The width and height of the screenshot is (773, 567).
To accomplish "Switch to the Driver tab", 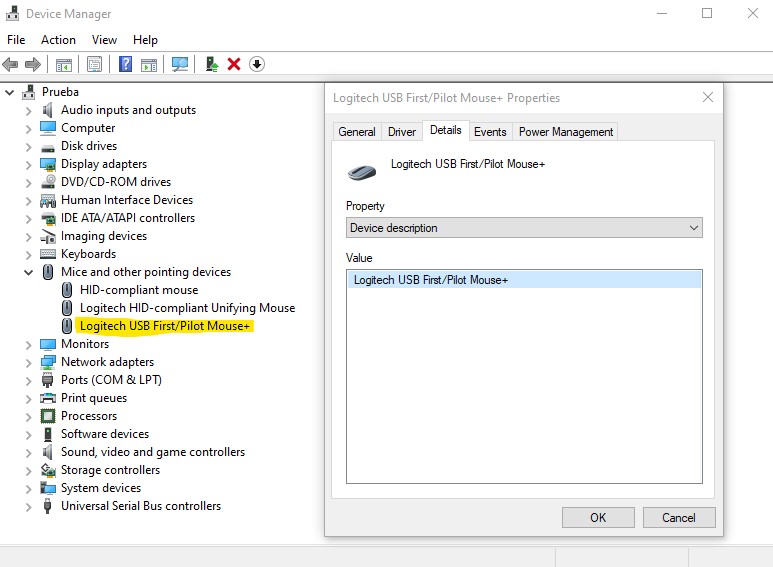I will point(402,132).
